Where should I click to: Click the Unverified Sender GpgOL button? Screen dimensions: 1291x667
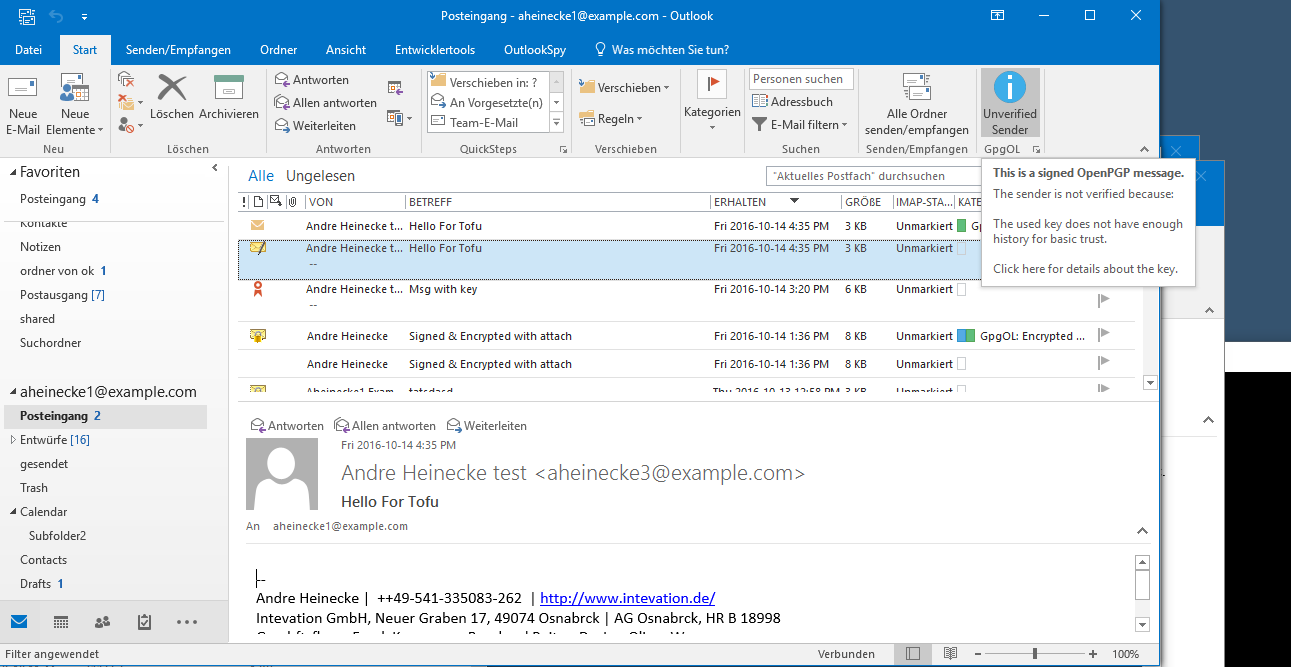click(1010, 103)
